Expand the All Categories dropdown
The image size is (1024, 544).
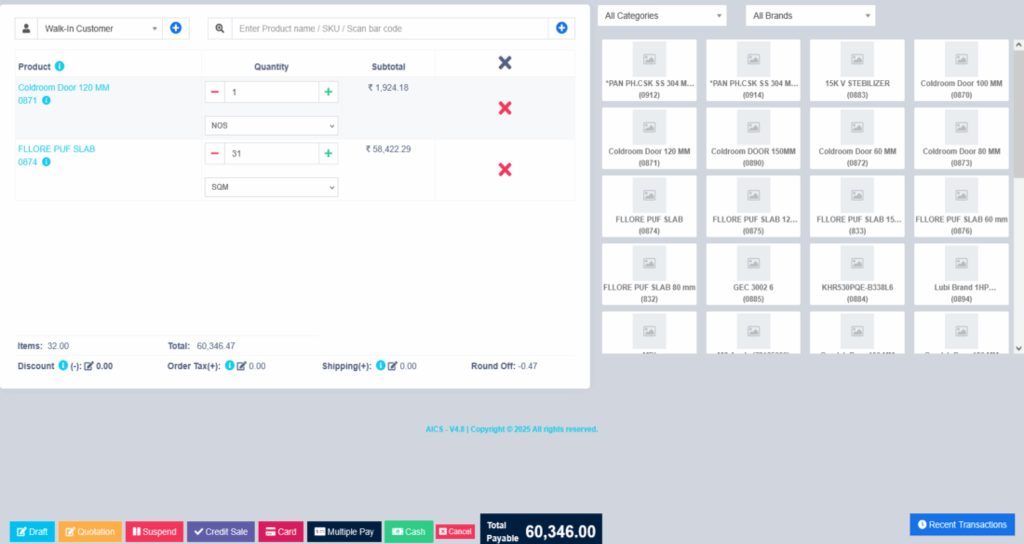662,16
